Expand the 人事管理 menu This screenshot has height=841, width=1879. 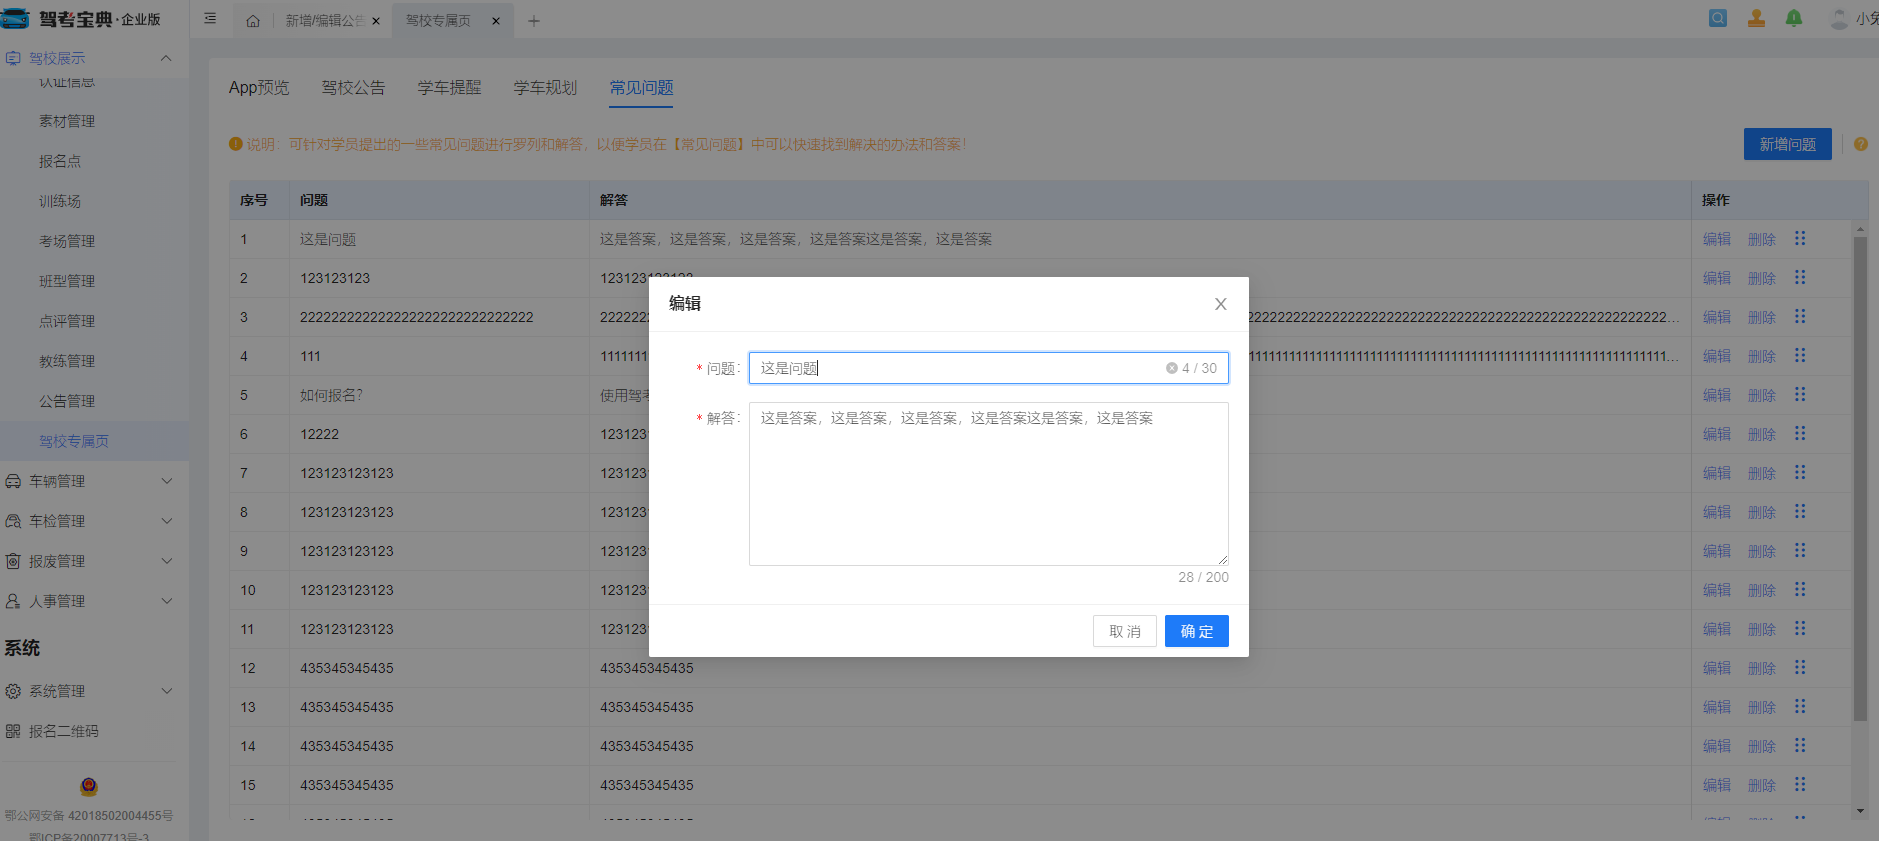[166, 601]
